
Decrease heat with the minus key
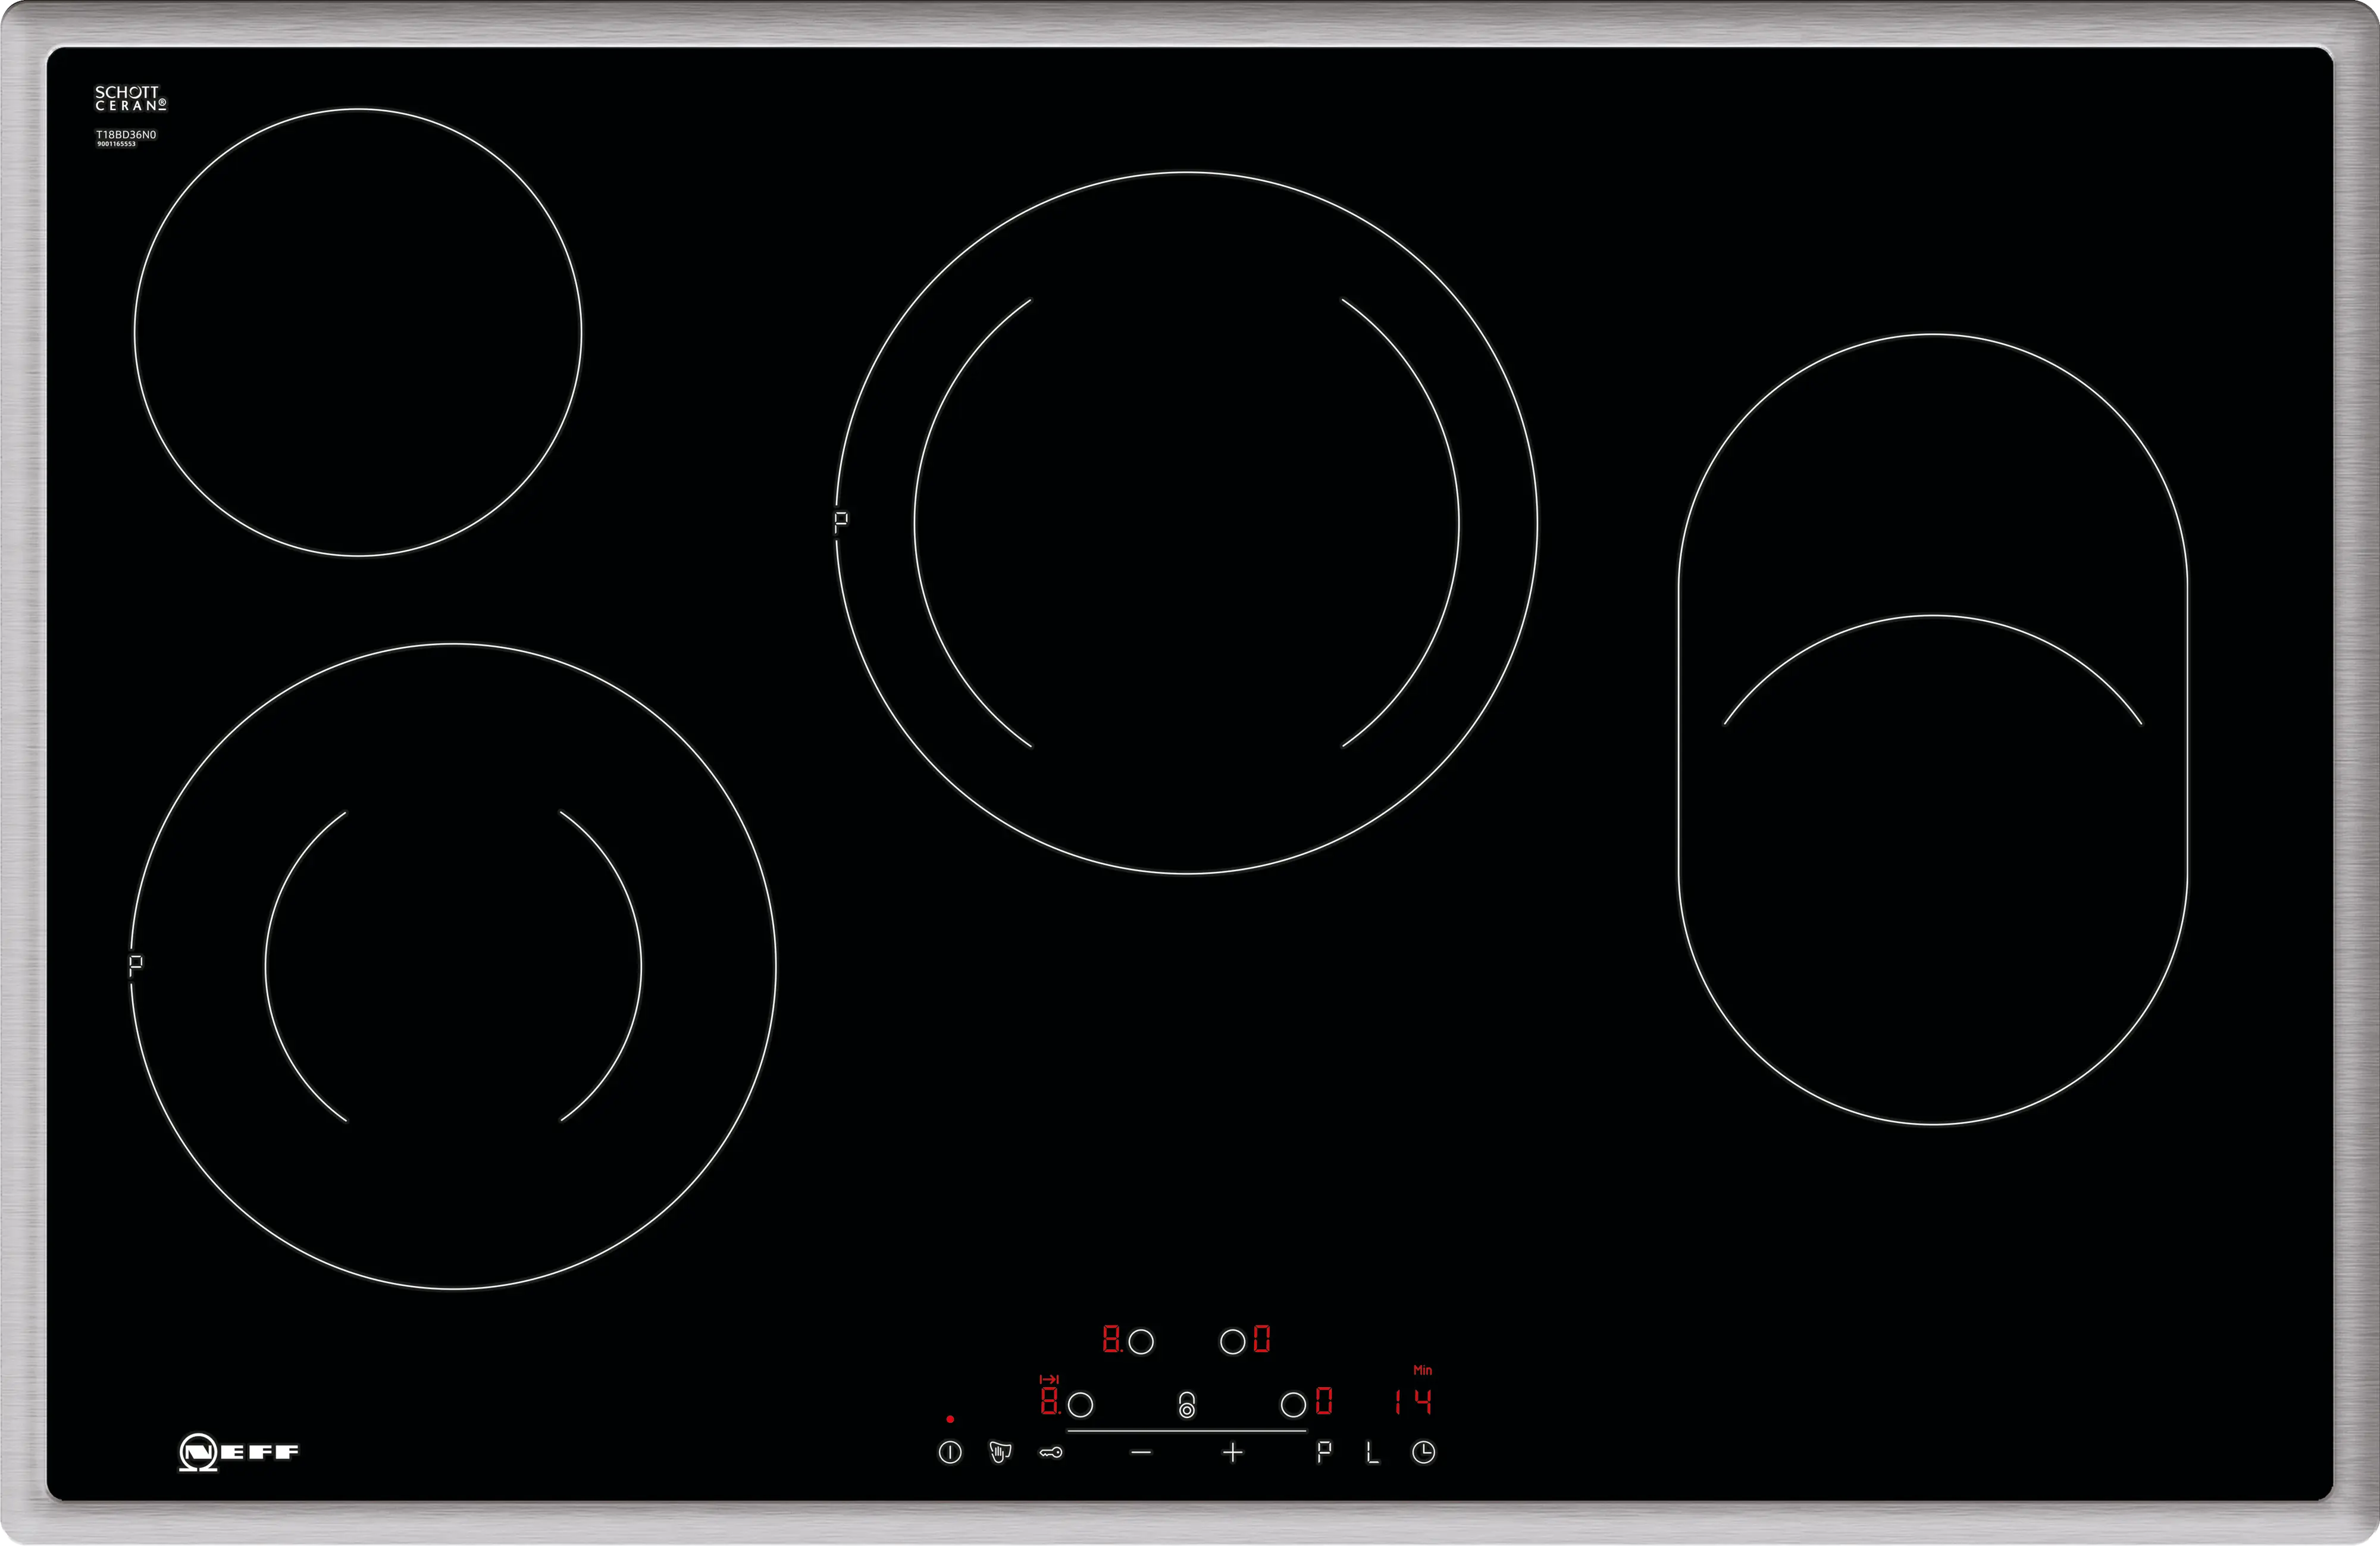pyautogui.click(x=1141, y=1452)
